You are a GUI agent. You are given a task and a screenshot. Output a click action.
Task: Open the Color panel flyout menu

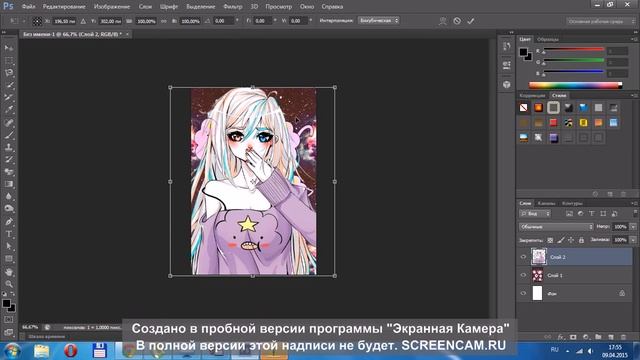tap(634, 39)
